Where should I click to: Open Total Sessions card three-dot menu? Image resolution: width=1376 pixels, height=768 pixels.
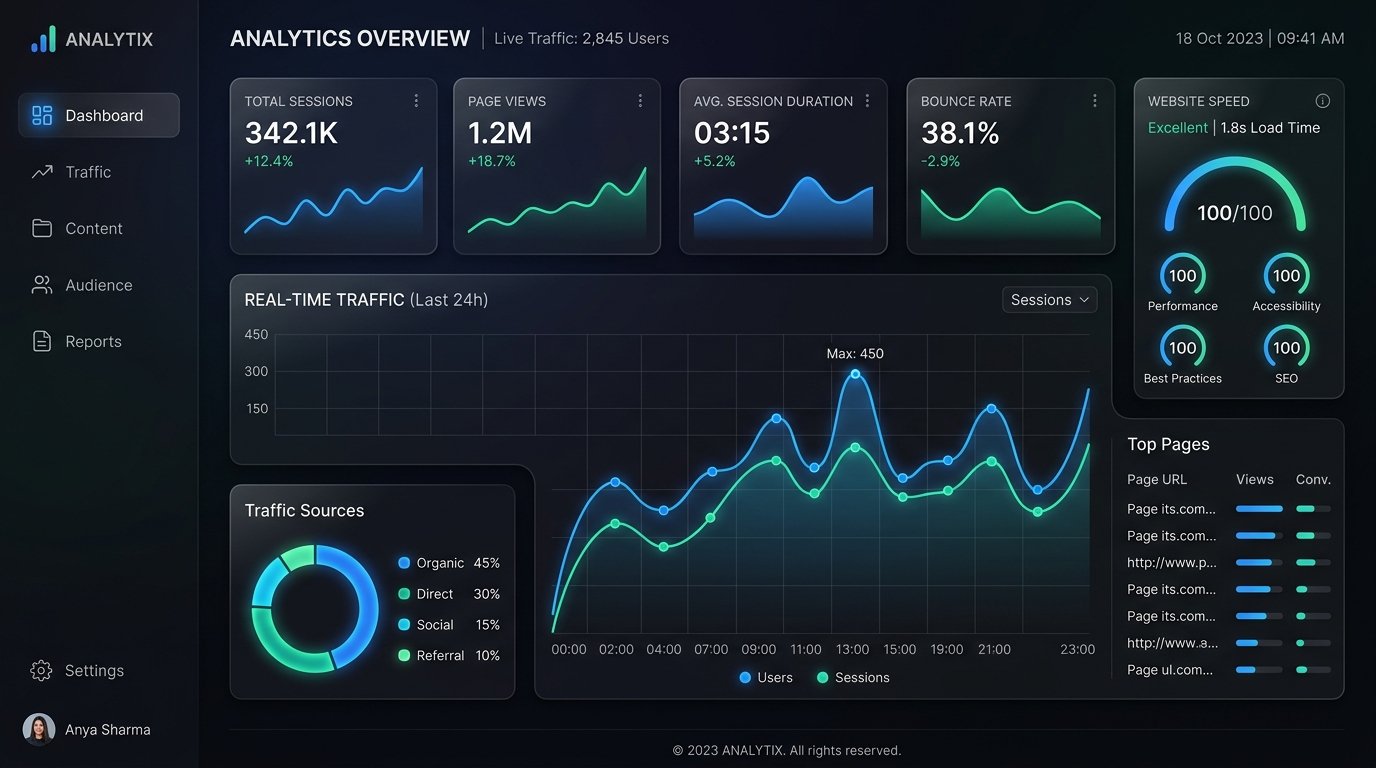click(x=416, y=101)
